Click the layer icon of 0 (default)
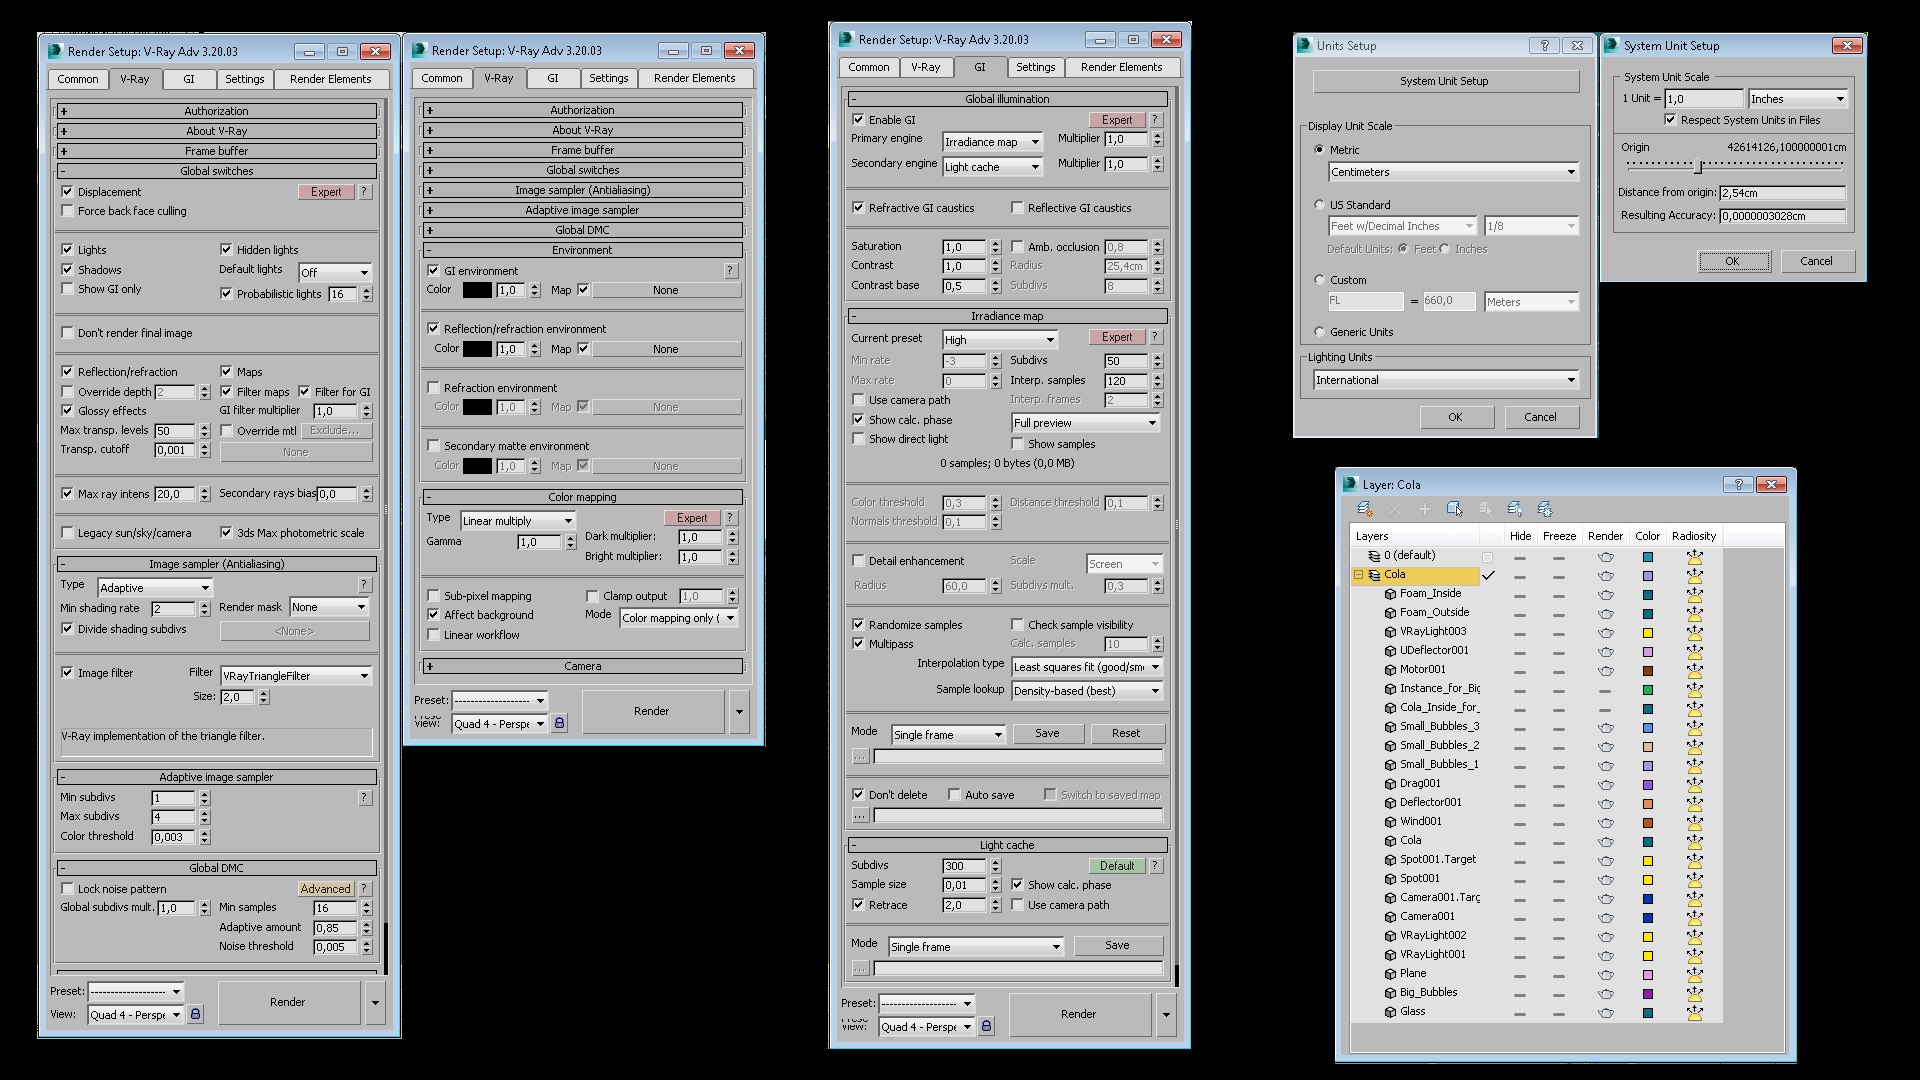 pos(1374,556)
